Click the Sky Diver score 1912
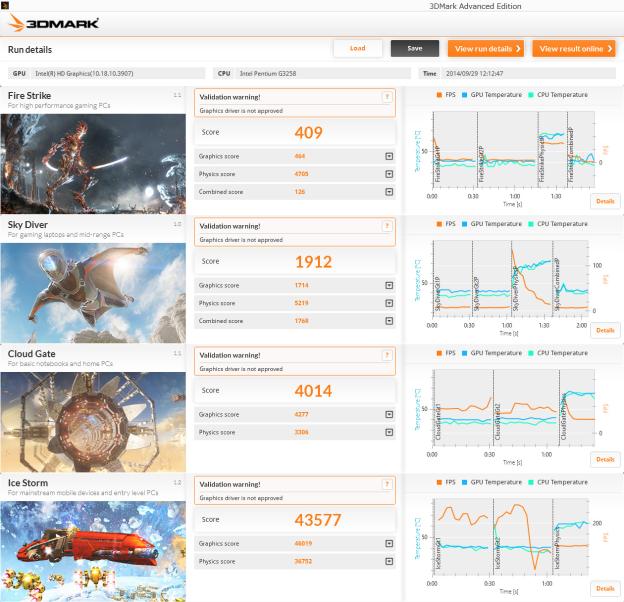The height and width of the screenshot is (602, 624). [x=313, y=262]
